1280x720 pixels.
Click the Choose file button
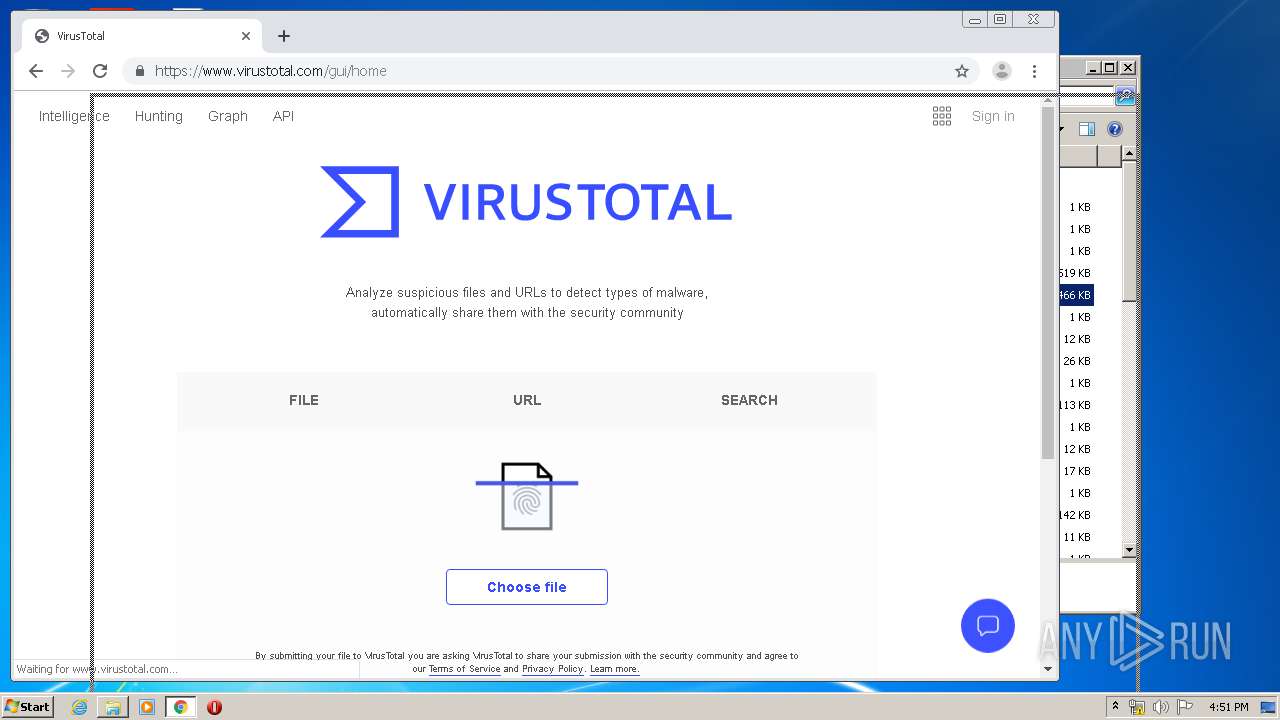pos(527,587)
